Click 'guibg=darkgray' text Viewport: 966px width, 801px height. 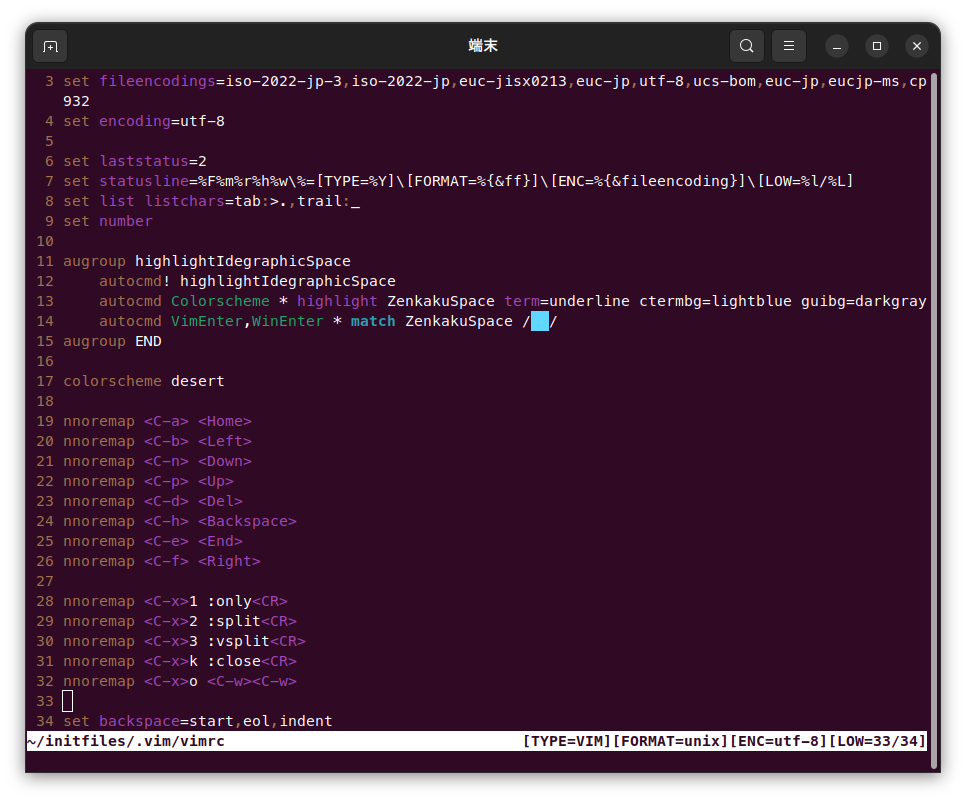point(864,301)
